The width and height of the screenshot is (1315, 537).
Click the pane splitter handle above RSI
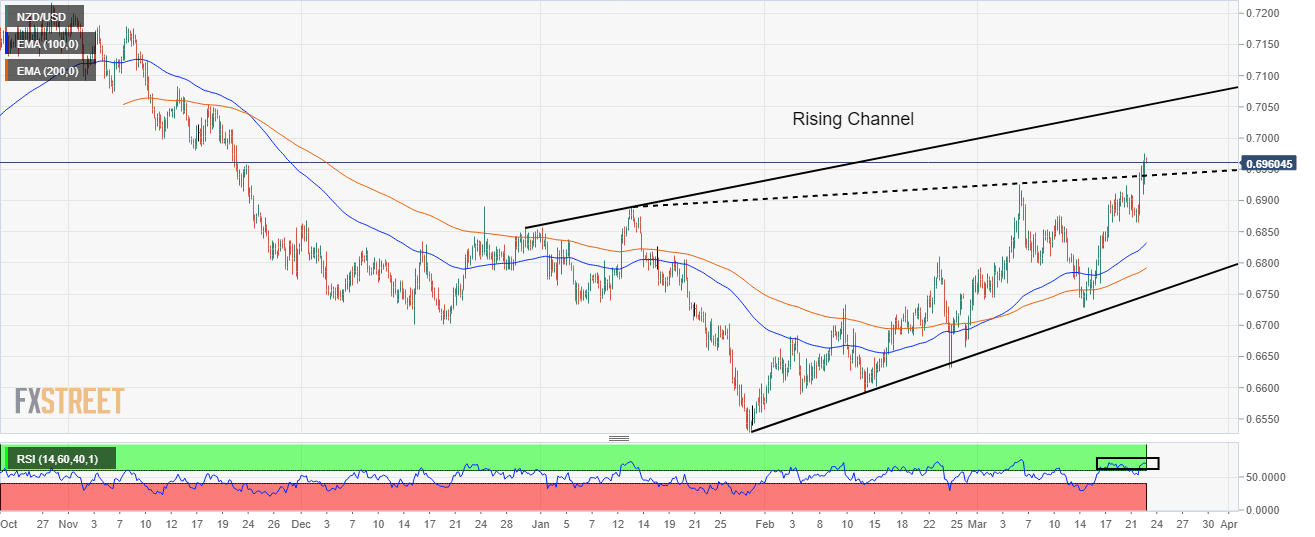tap(618, 438)
